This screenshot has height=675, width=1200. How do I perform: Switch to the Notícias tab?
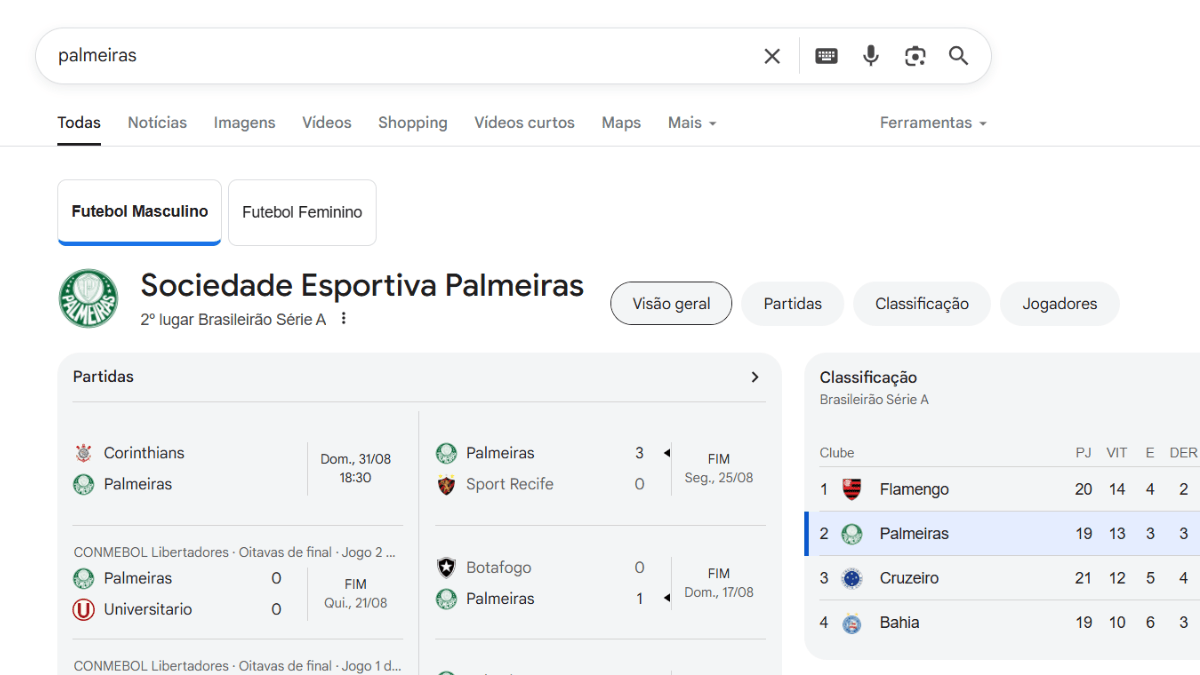157,123
